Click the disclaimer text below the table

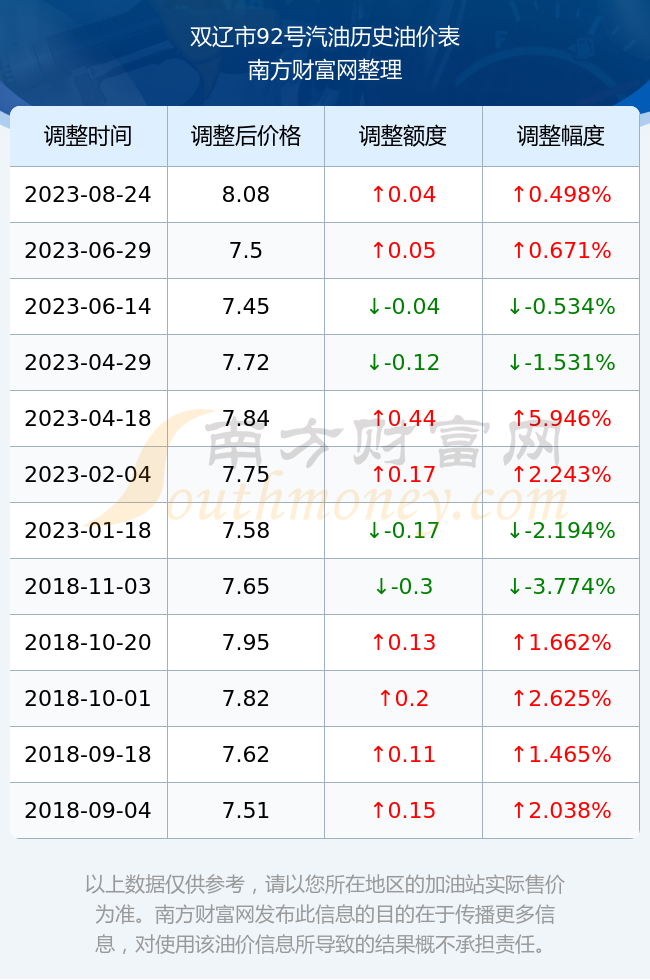(x=325, y=914)
